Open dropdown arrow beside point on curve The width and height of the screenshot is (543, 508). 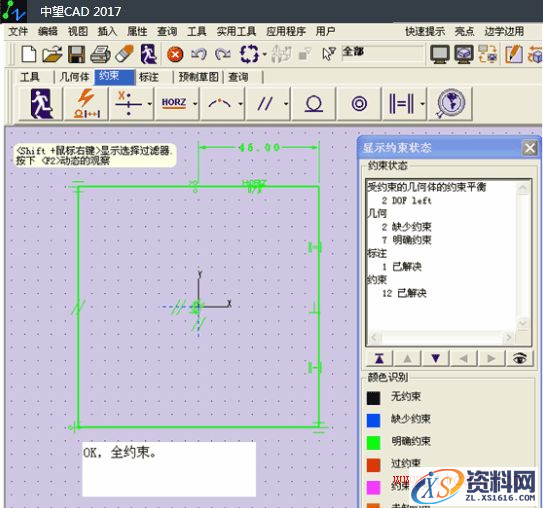240,104
